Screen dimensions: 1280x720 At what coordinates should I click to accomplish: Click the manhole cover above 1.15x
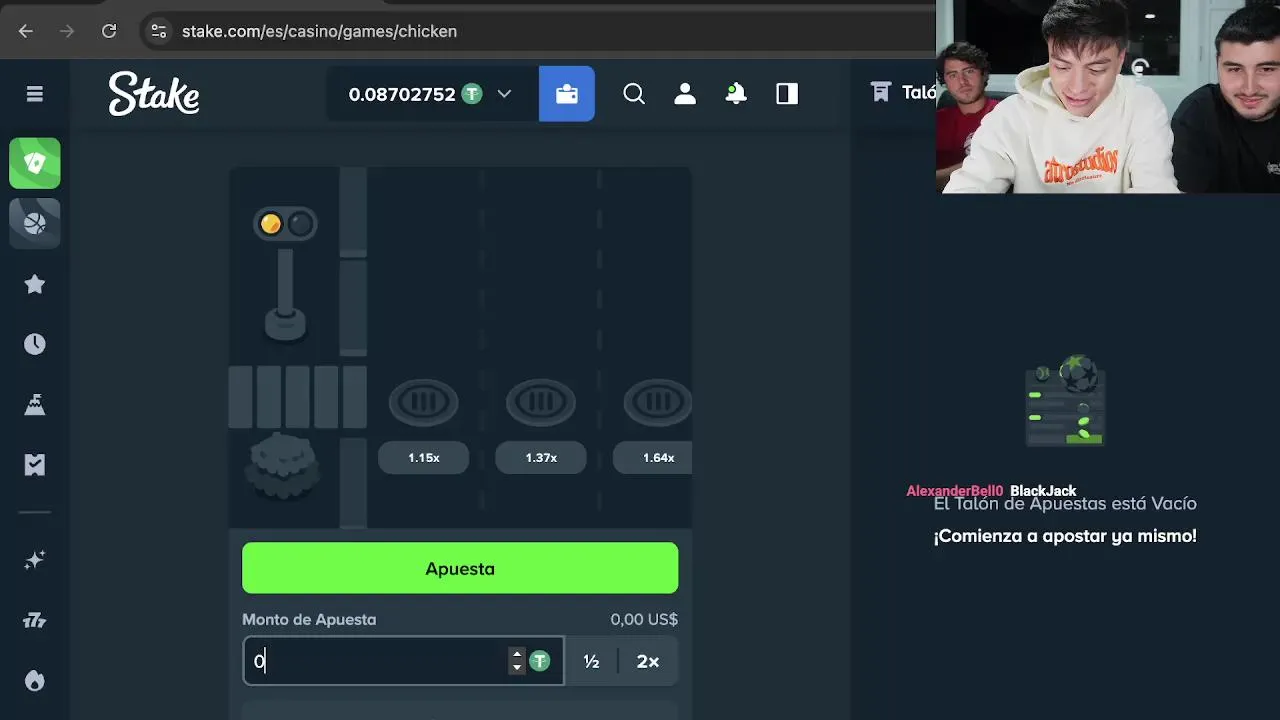pos(423,402)
